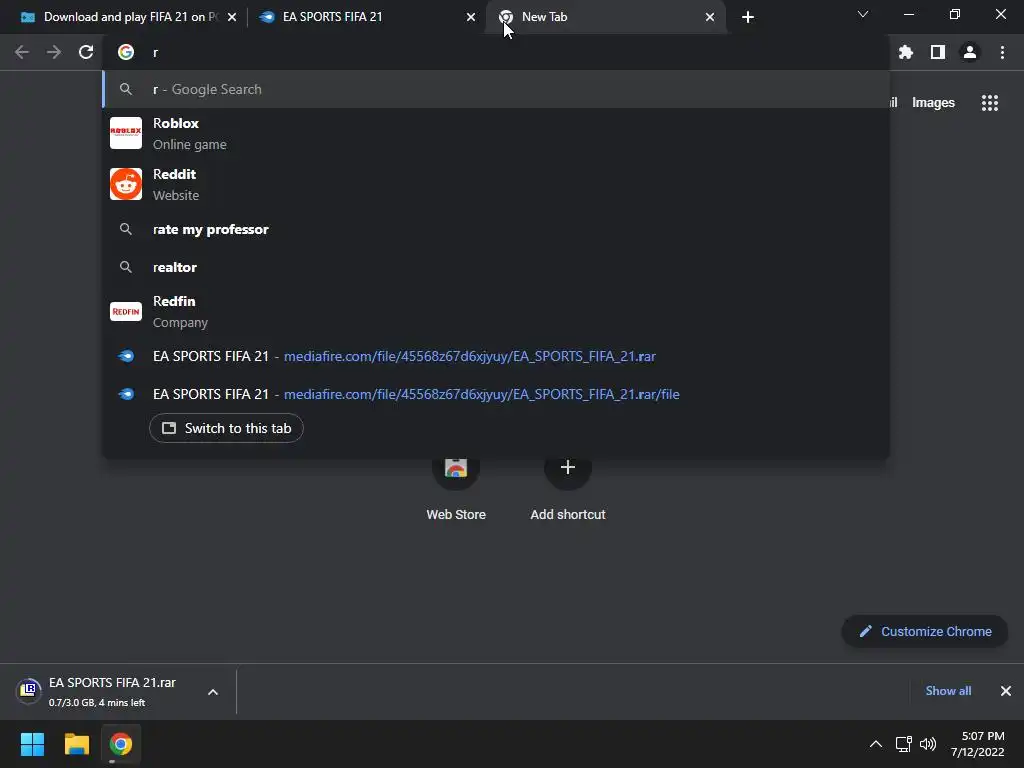Image resolution: width=1024 pixels, height=768 pixels.
Task: Choose the 'realtor' suggestion
Action: pos(496,267)
